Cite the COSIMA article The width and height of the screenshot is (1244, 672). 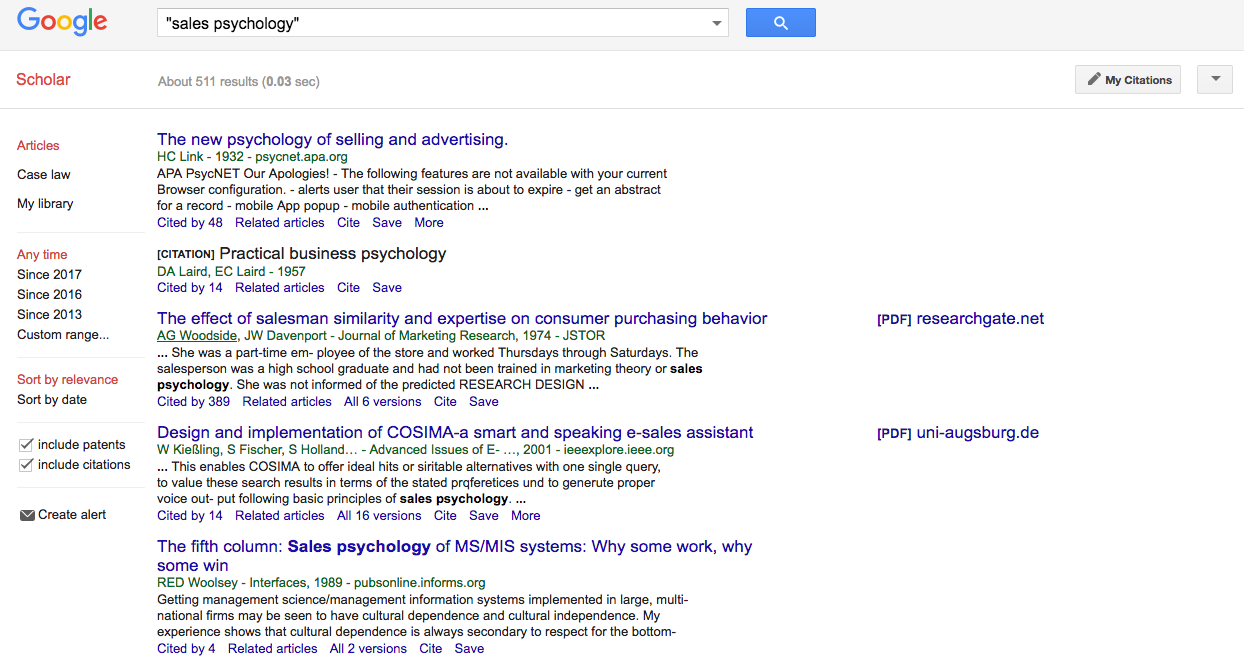coord(445,516)
